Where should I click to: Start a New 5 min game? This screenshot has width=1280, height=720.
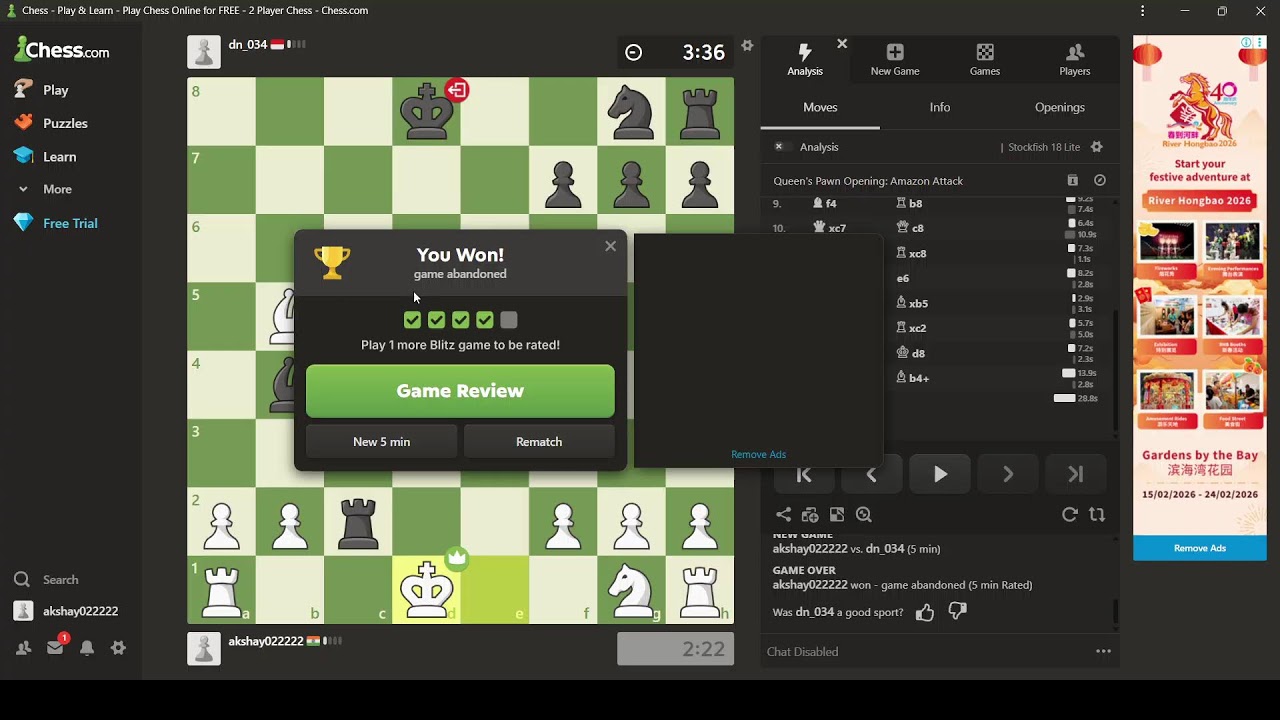tap(381, 442)
